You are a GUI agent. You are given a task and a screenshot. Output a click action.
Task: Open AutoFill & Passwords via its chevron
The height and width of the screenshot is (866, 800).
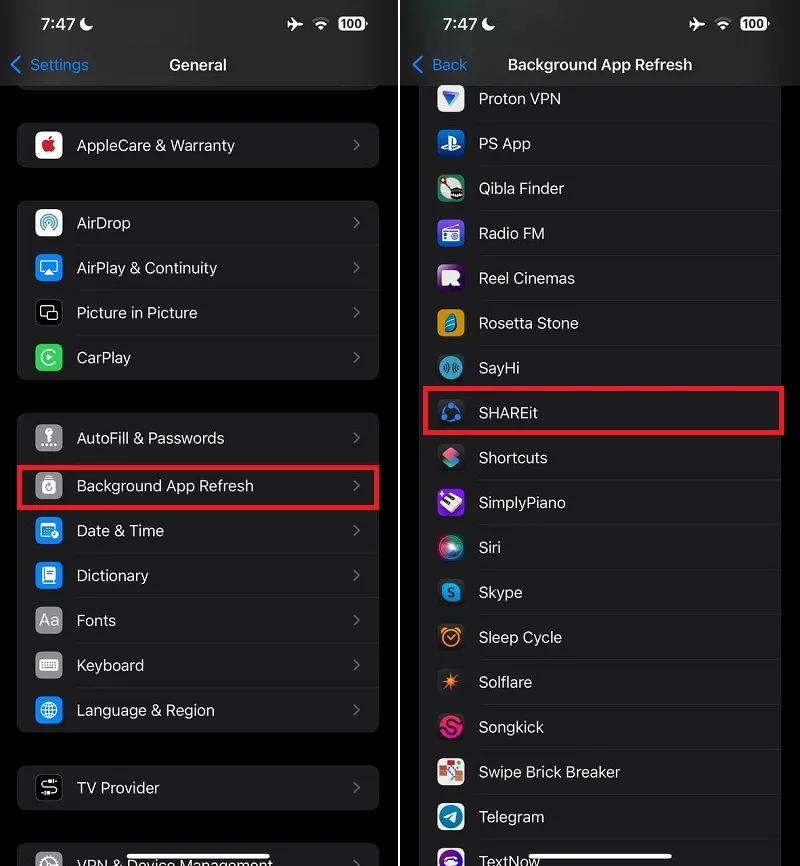(x=356, y=438)
